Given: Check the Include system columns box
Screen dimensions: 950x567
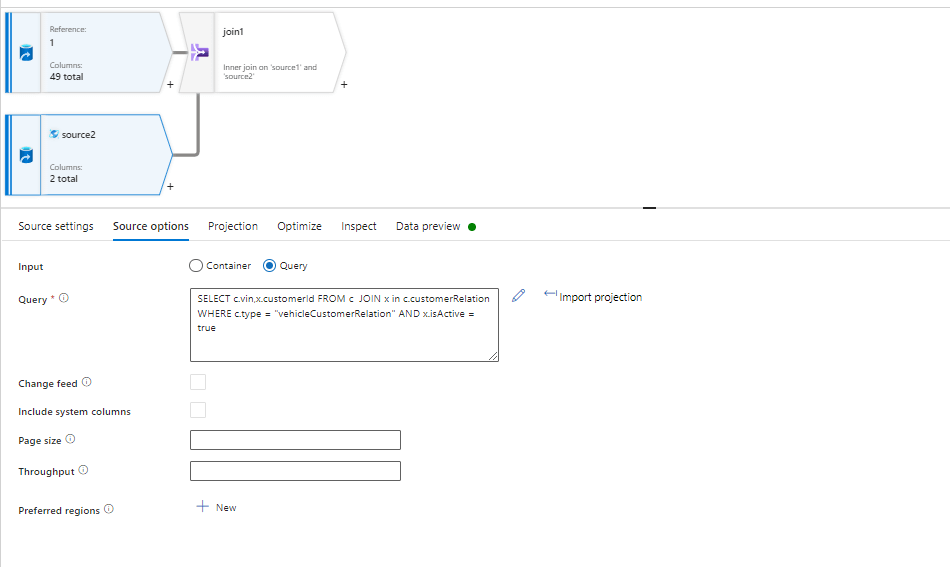Looking at the screenshot, I should 198,410.
